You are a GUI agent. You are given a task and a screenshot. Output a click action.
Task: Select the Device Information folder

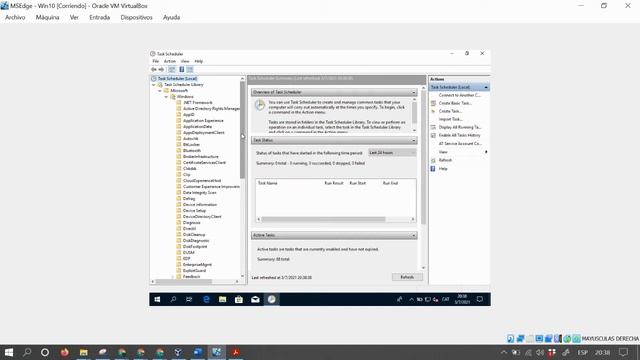200,204
